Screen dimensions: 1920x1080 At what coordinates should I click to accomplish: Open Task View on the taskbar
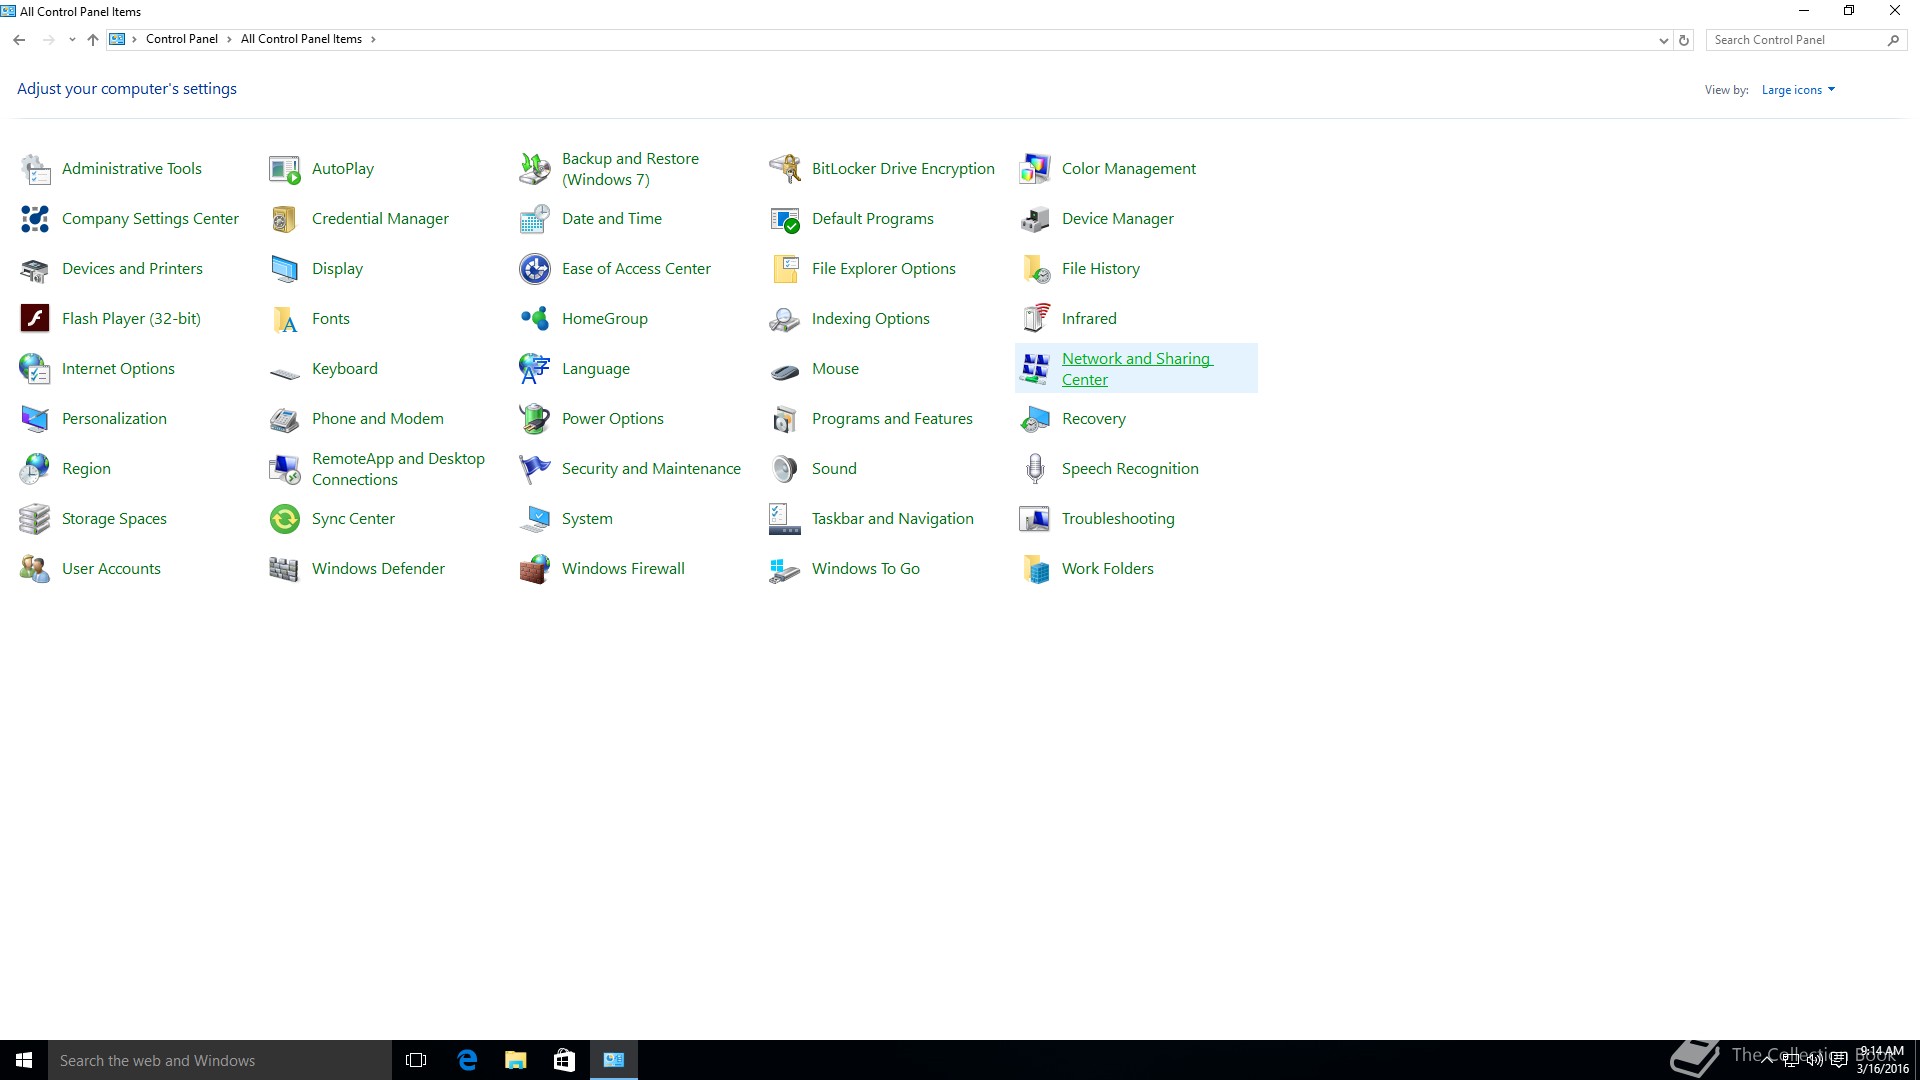tap(416, 1060)
